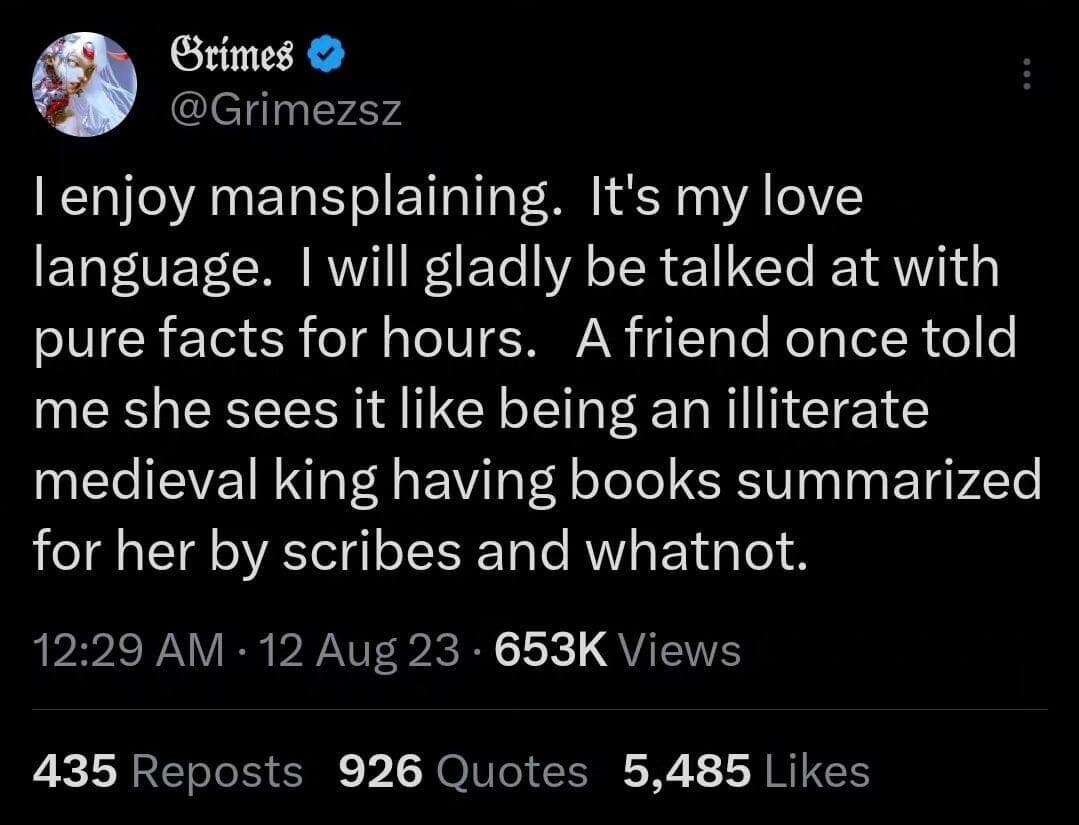Click the tweet's first line about mansplaining

point(448,200)
